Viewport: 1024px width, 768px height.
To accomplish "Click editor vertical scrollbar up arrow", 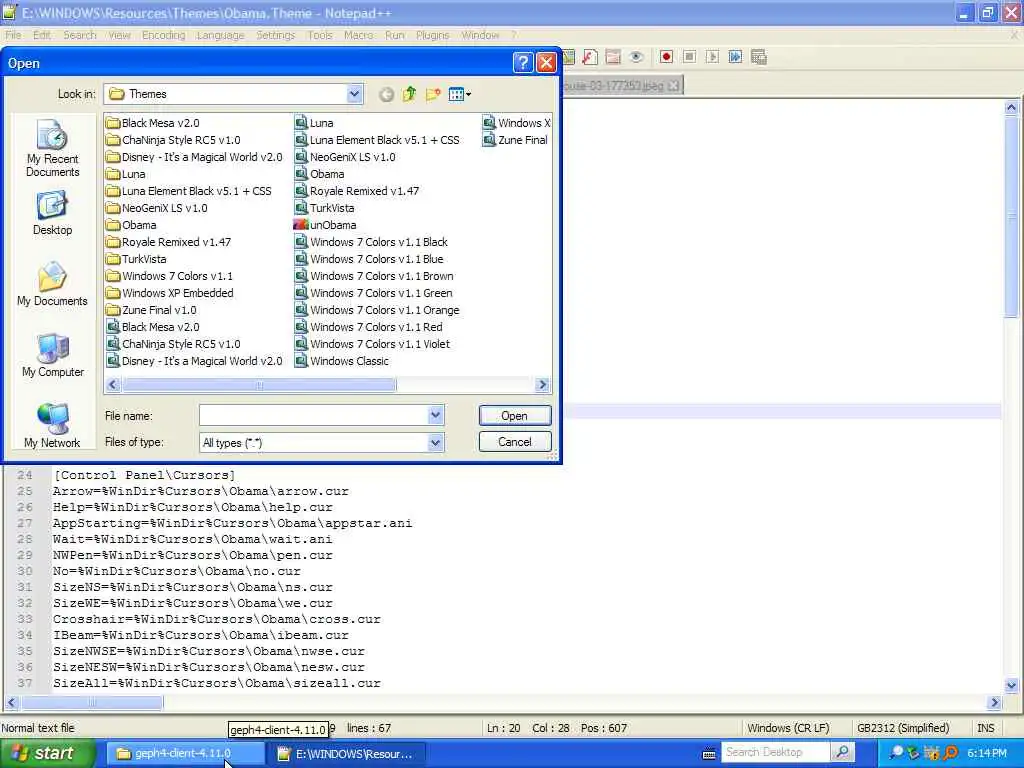I will click(x=1011, y=107).
